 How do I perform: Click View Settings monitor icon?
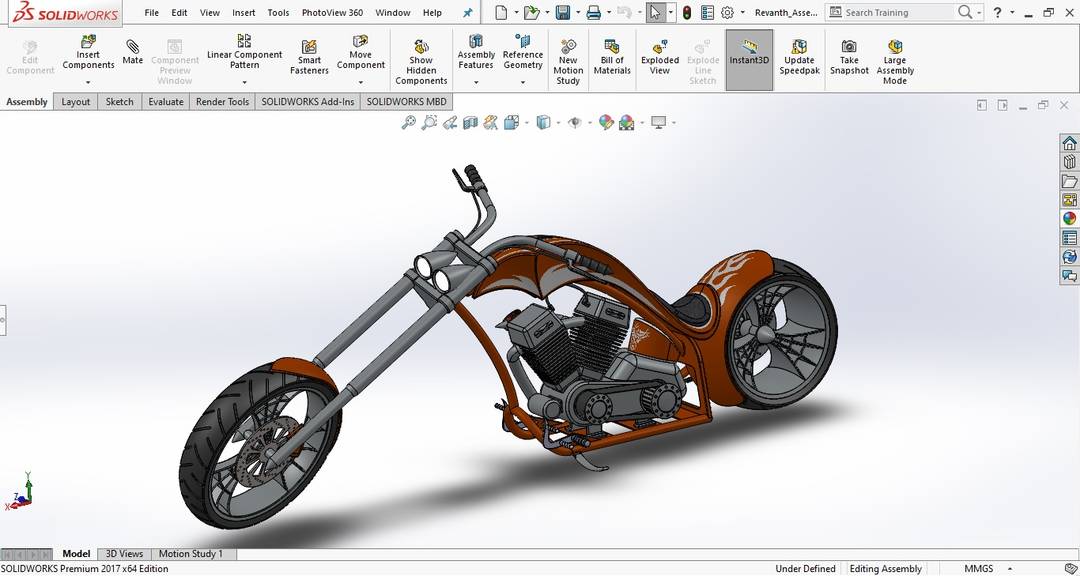[x=658, y=123]
